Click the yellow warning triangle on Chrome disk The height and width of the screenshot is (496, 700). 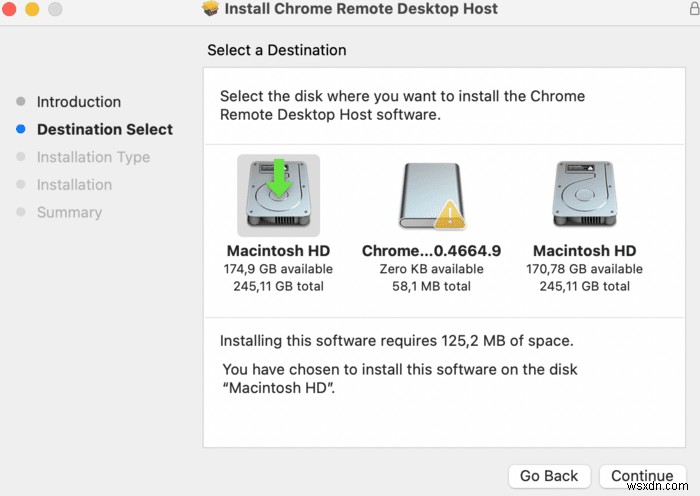pos(450,212)
